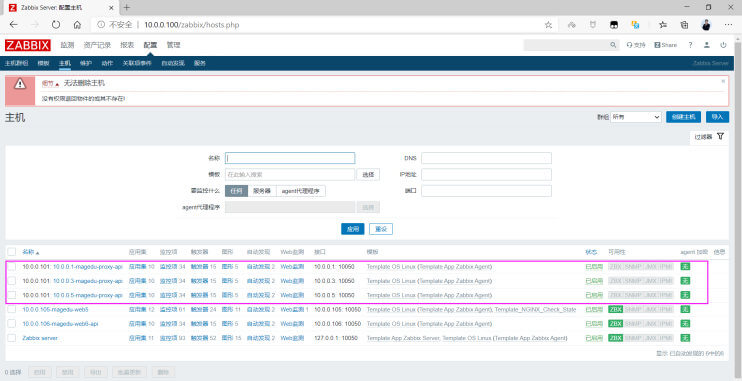Click the Tampermonkey extension icon
The image size is (742, 381).
614,25
